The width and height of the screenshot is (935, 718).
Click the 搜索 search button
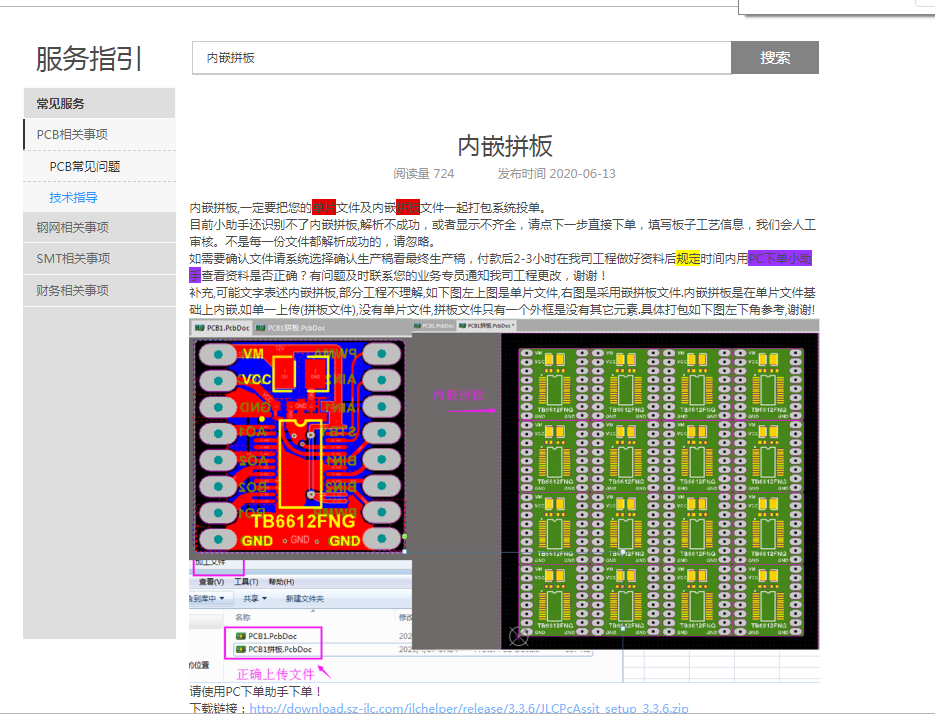point(775,58)
